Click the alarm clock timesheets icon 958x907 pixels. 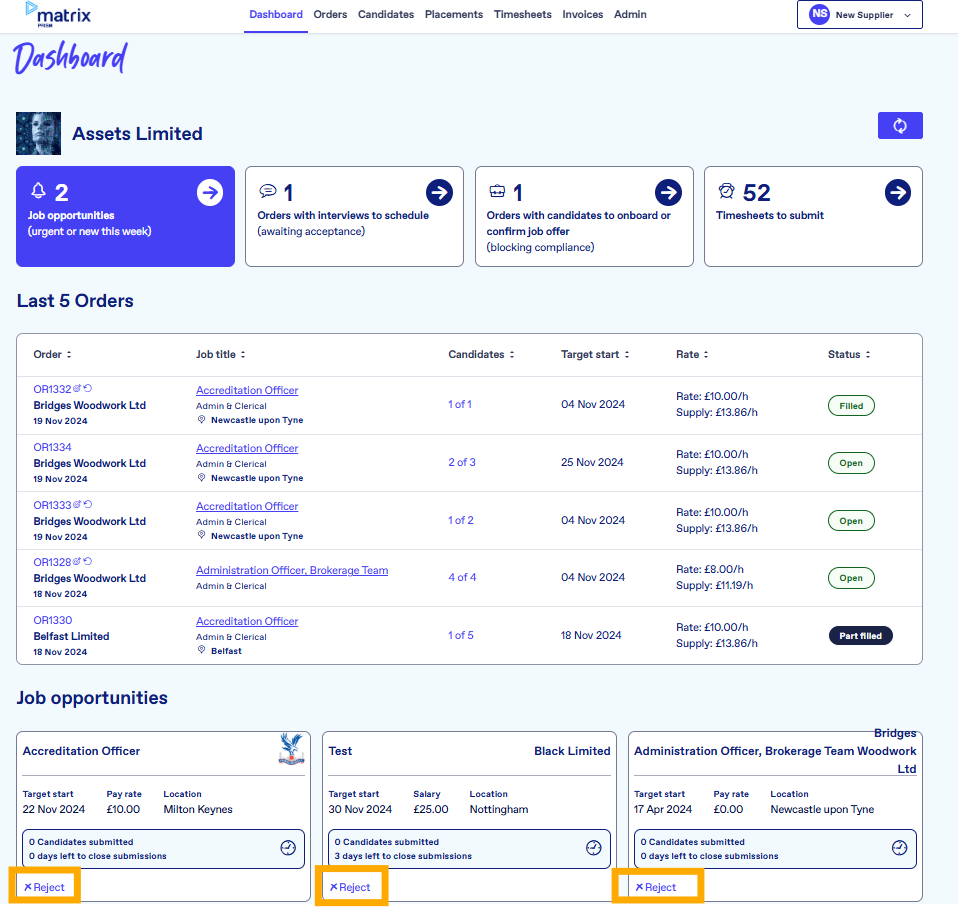(726, 191)
